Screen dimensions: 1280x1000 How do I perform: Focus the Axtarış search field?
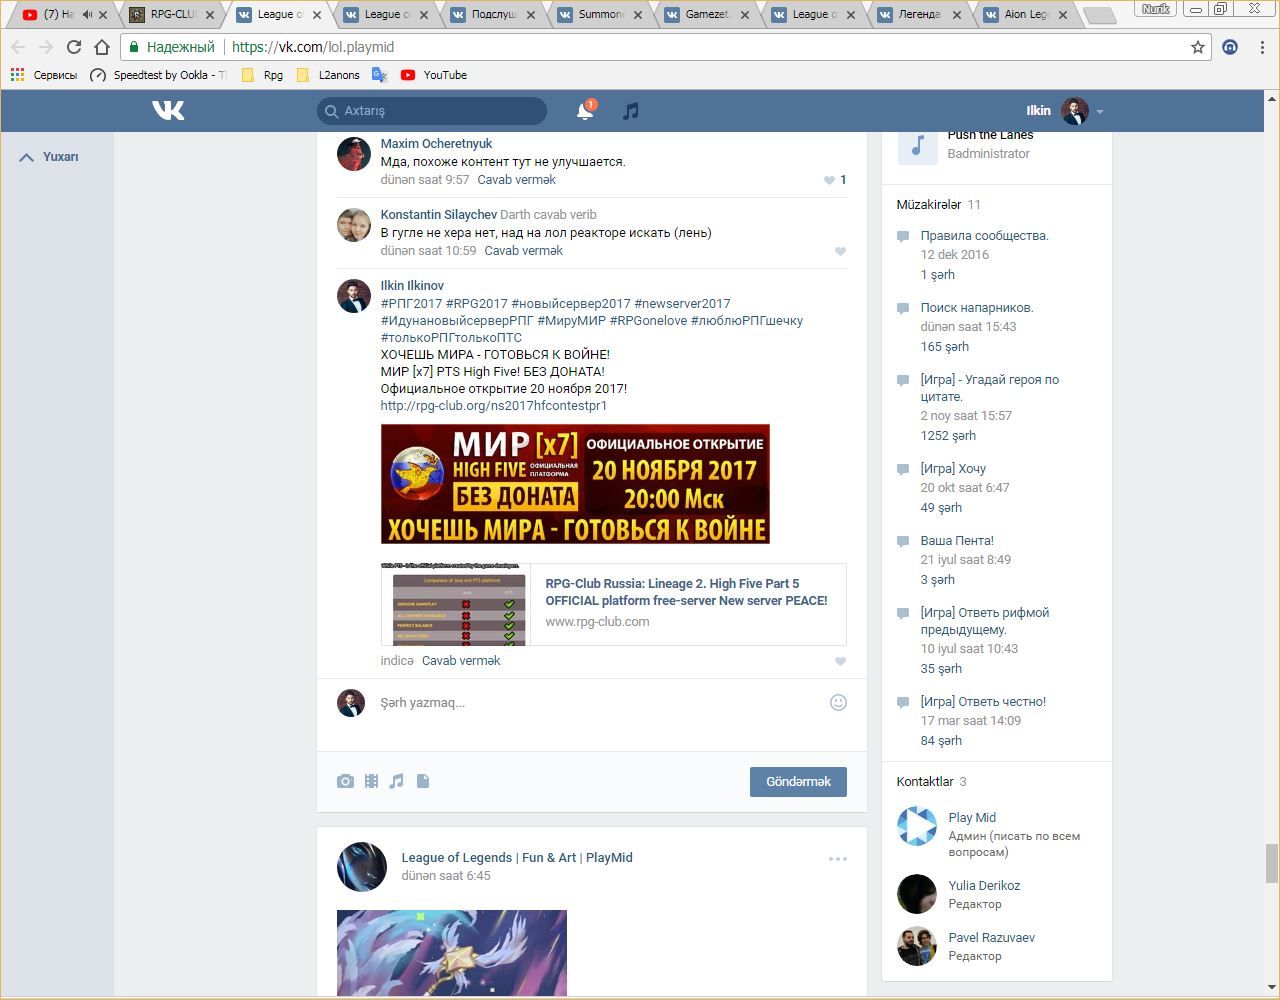tap(432, 111)
